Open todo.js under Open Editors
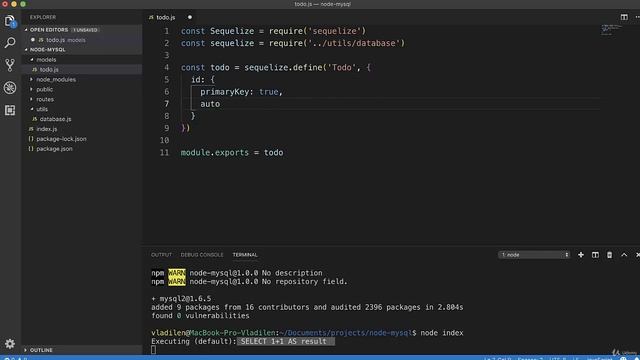Image resolution: width=640 pixels, height=360 pixels. (x=82, y=40)
